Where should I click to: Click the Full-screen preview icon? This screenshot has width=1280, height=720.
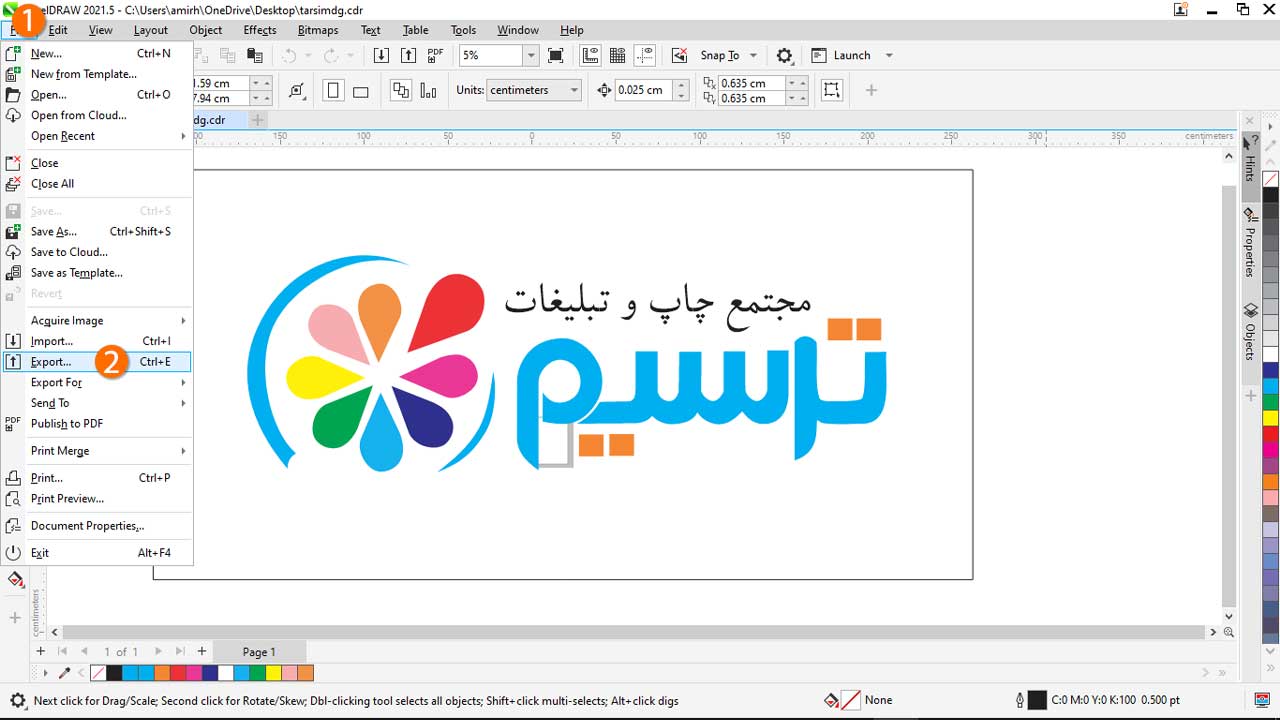pos(556,56)
